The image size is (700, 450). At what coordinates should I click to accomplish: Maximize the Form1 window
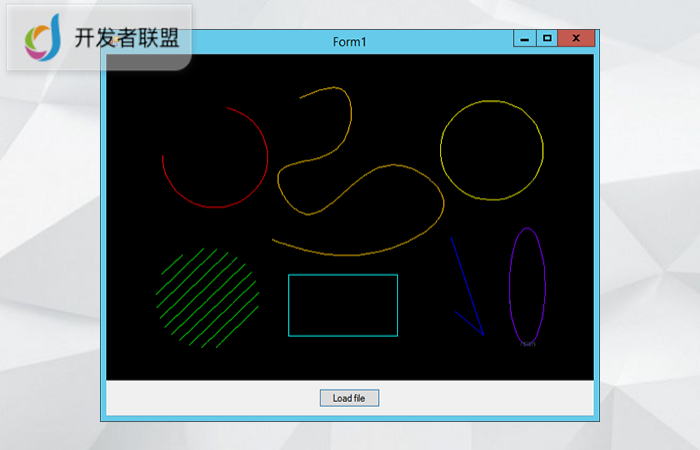click(x=547, y=39)
